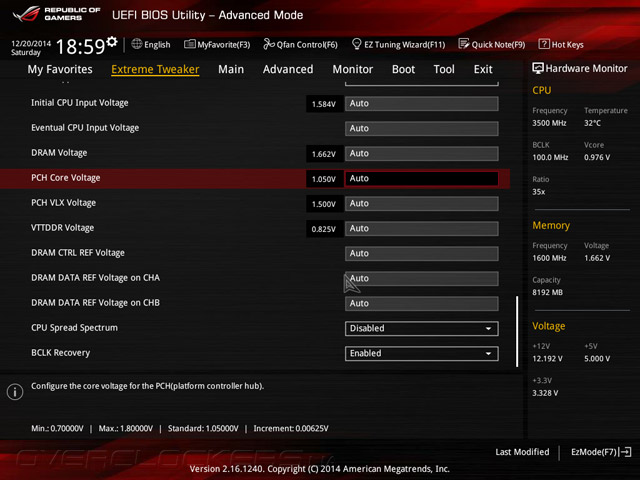Click the Hot Keys question mark icon
The width and height of the screenshot is (640, 480).
point(544,44)
